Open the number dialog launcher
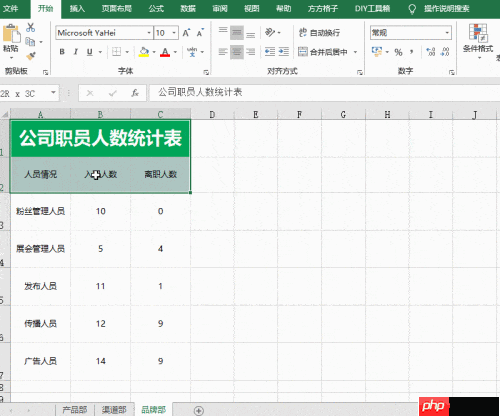The image size is (500, 416). [452, 72]
